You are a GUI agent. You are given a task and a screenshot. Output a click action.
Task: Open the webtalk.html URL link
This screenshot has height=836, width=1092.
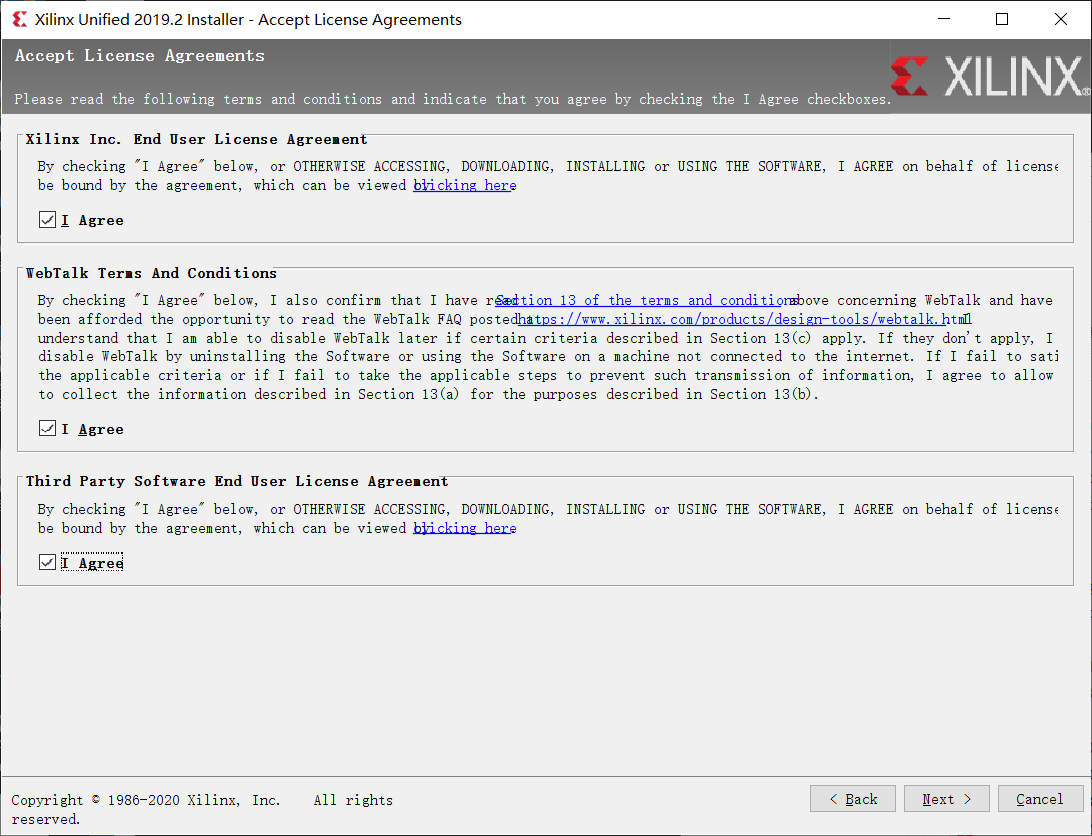point(744,319)
